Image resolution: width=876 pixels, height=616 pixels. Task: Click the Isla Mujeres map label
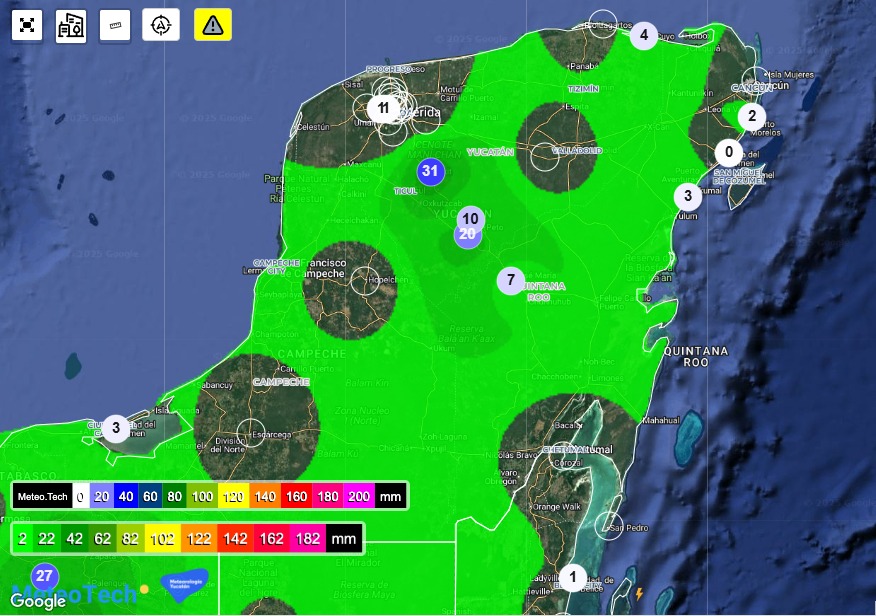tap(791, 74)
